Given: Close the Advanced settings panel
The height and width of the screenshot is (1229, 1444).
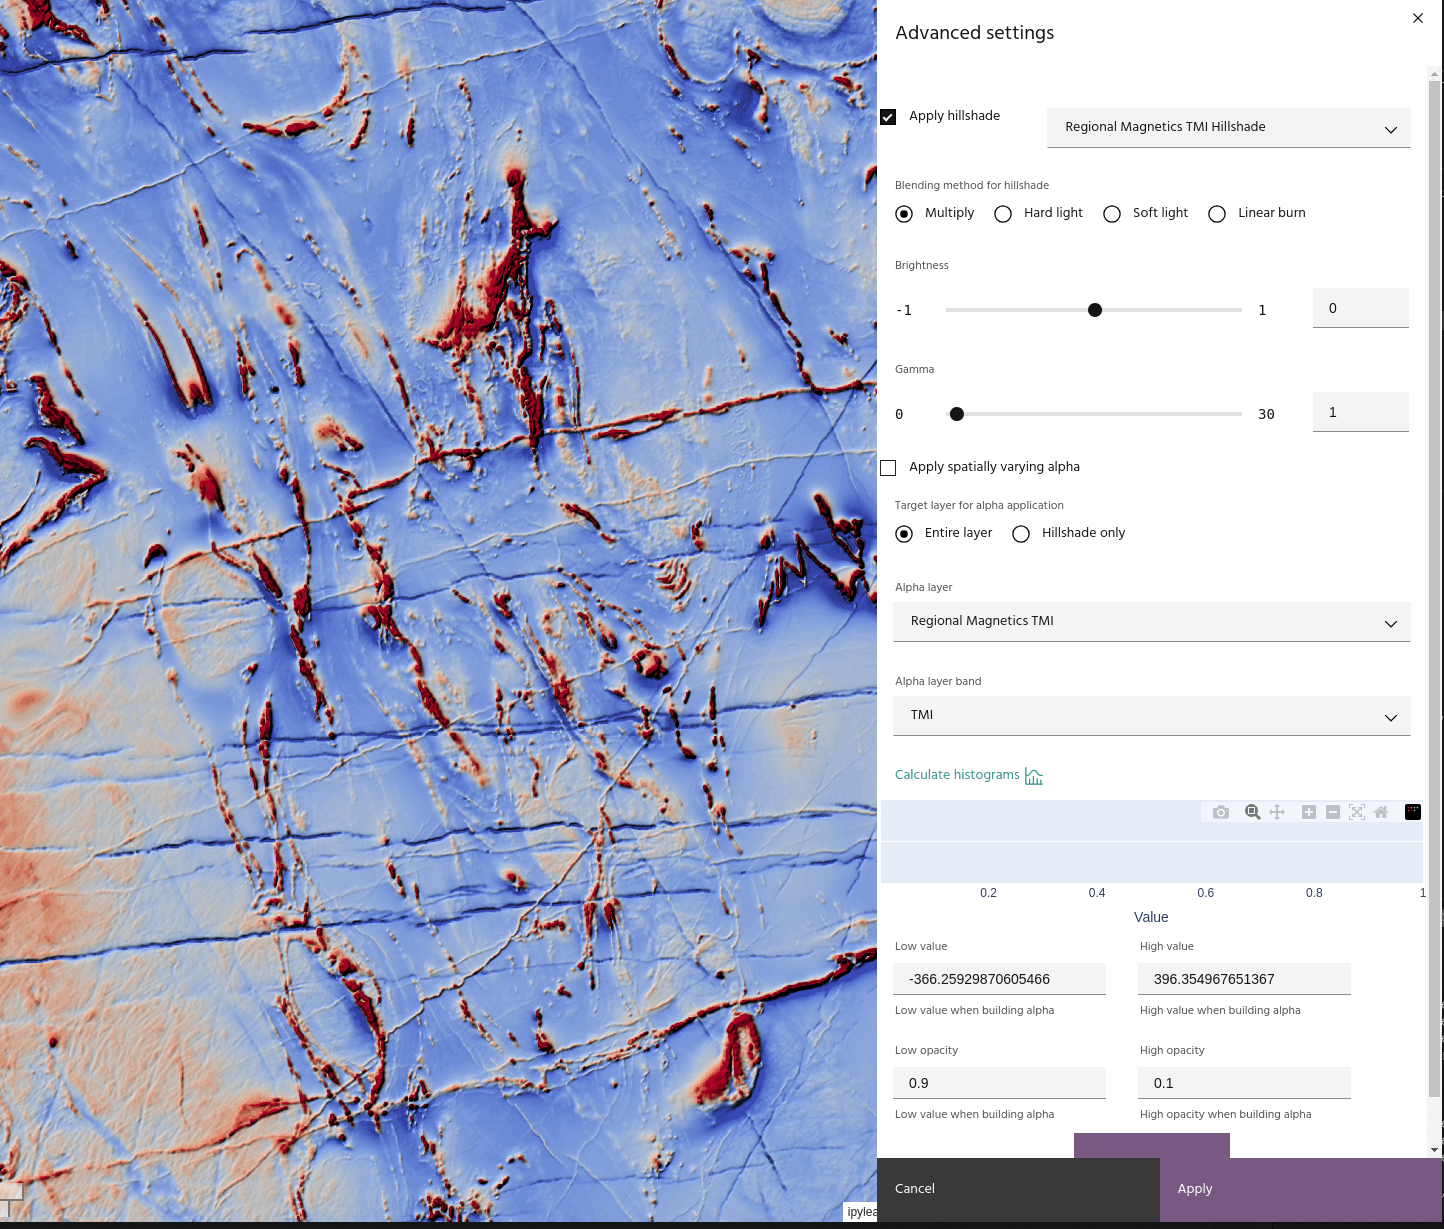Looking at the screenshot, I should [1417, 18].
